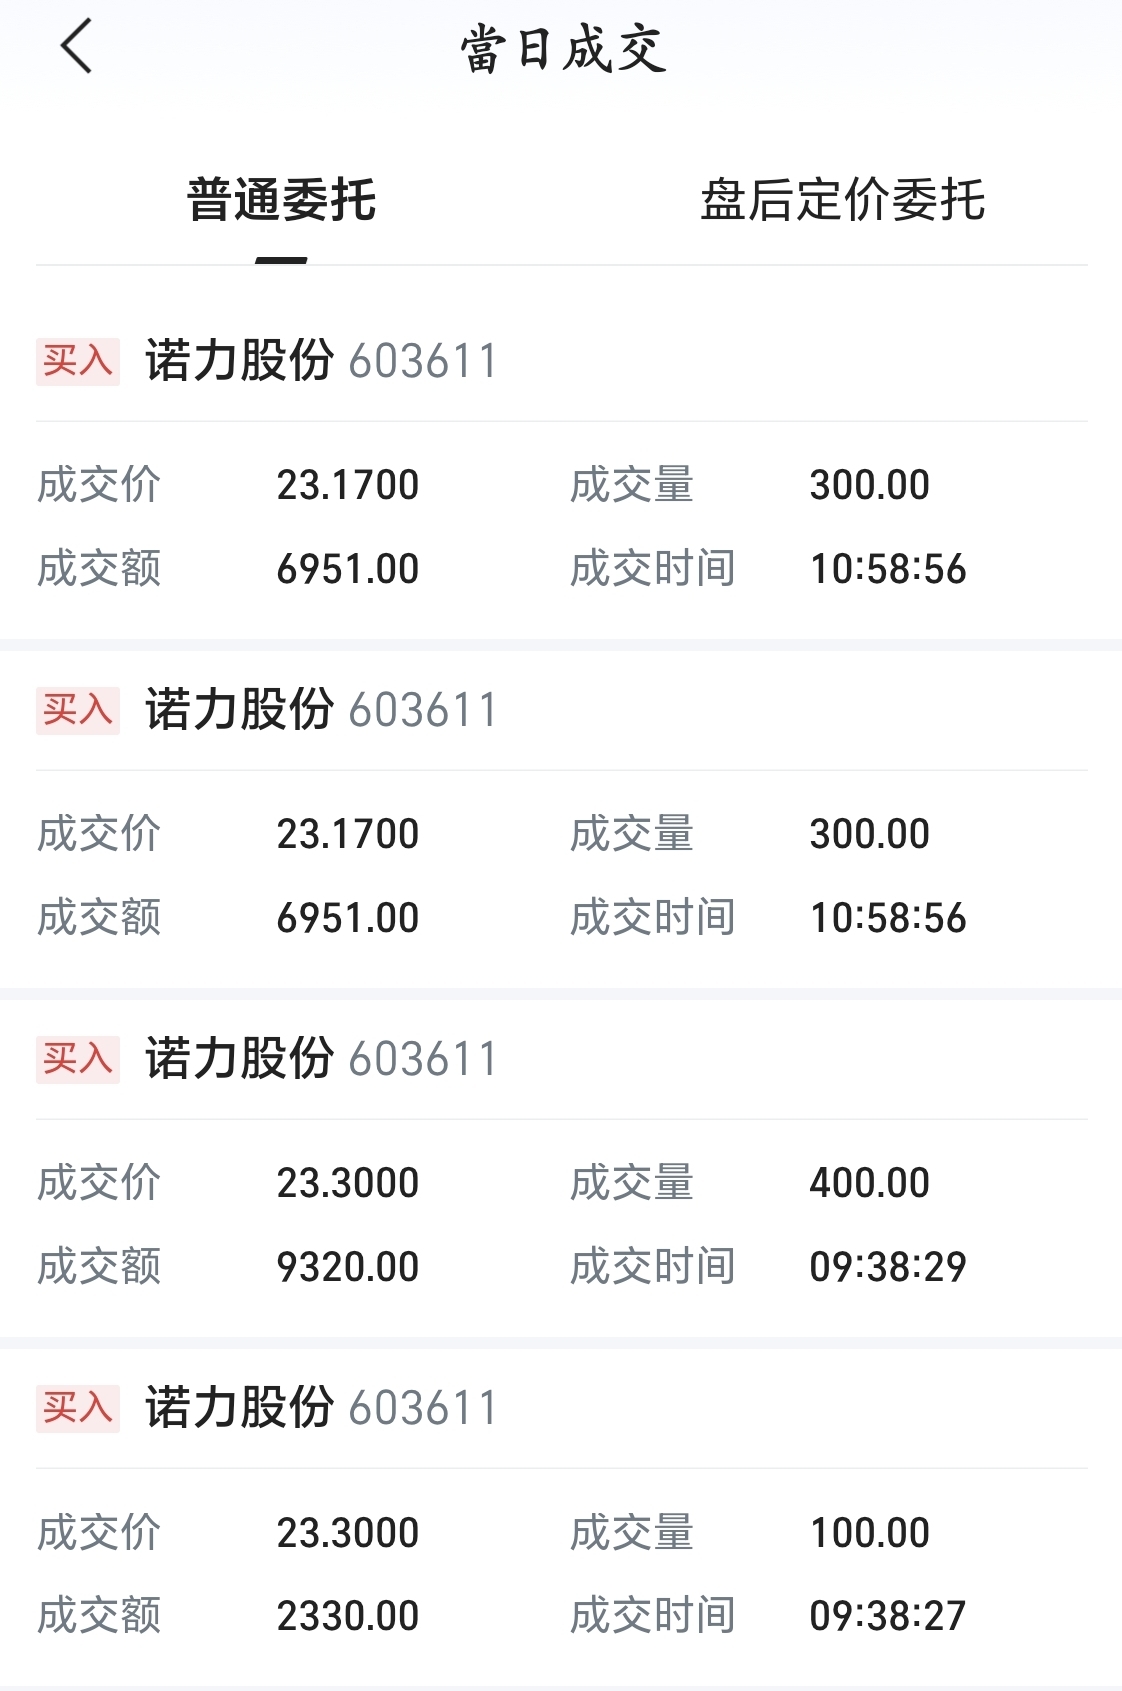1122x1691 pixels.
Task: Click the 當日成交 page title
Action: click(x=563, y=49)
